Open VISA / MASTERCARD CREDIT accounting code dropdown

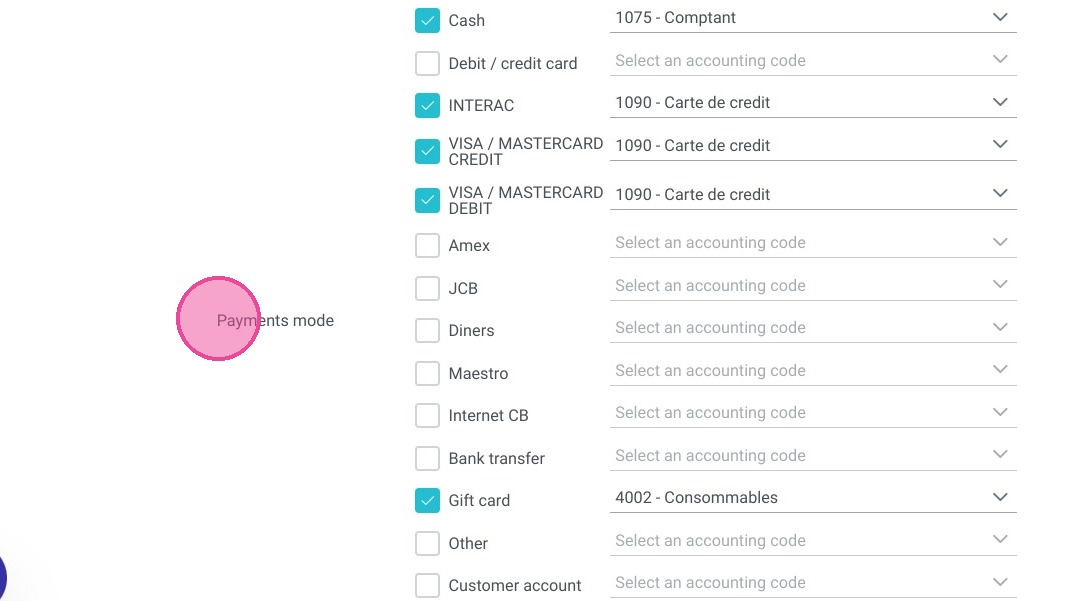[813, 145]
